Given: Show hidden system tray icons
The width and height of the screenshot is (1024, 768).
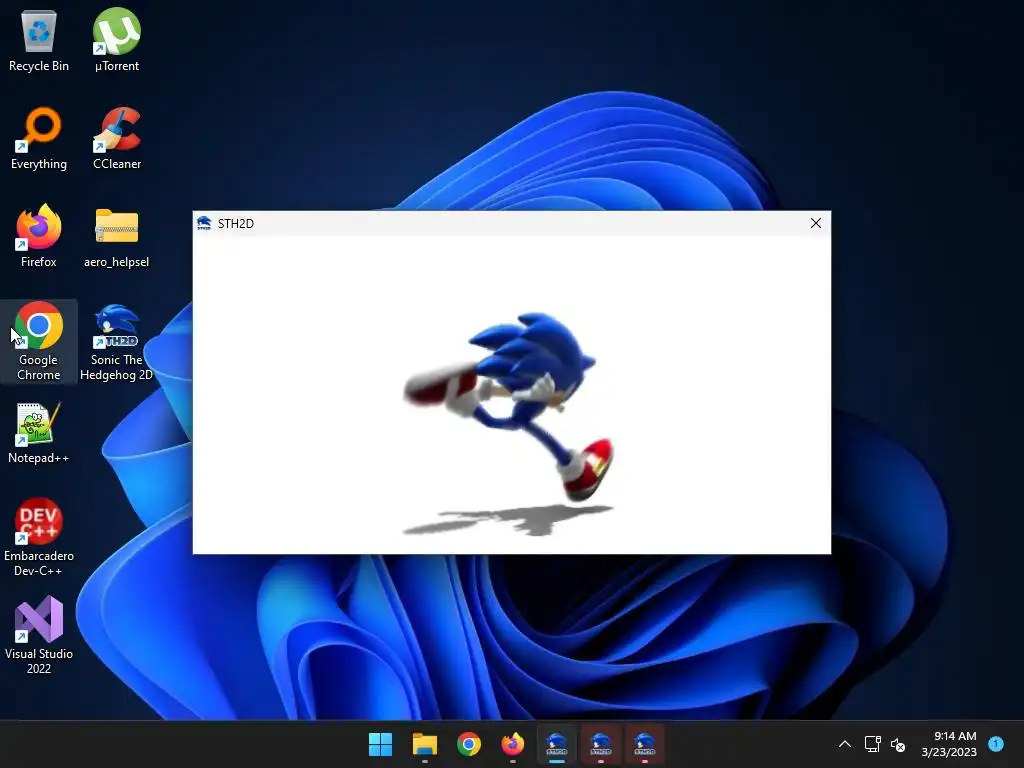Looking at the screenshot, I should [x=844, y=744].
